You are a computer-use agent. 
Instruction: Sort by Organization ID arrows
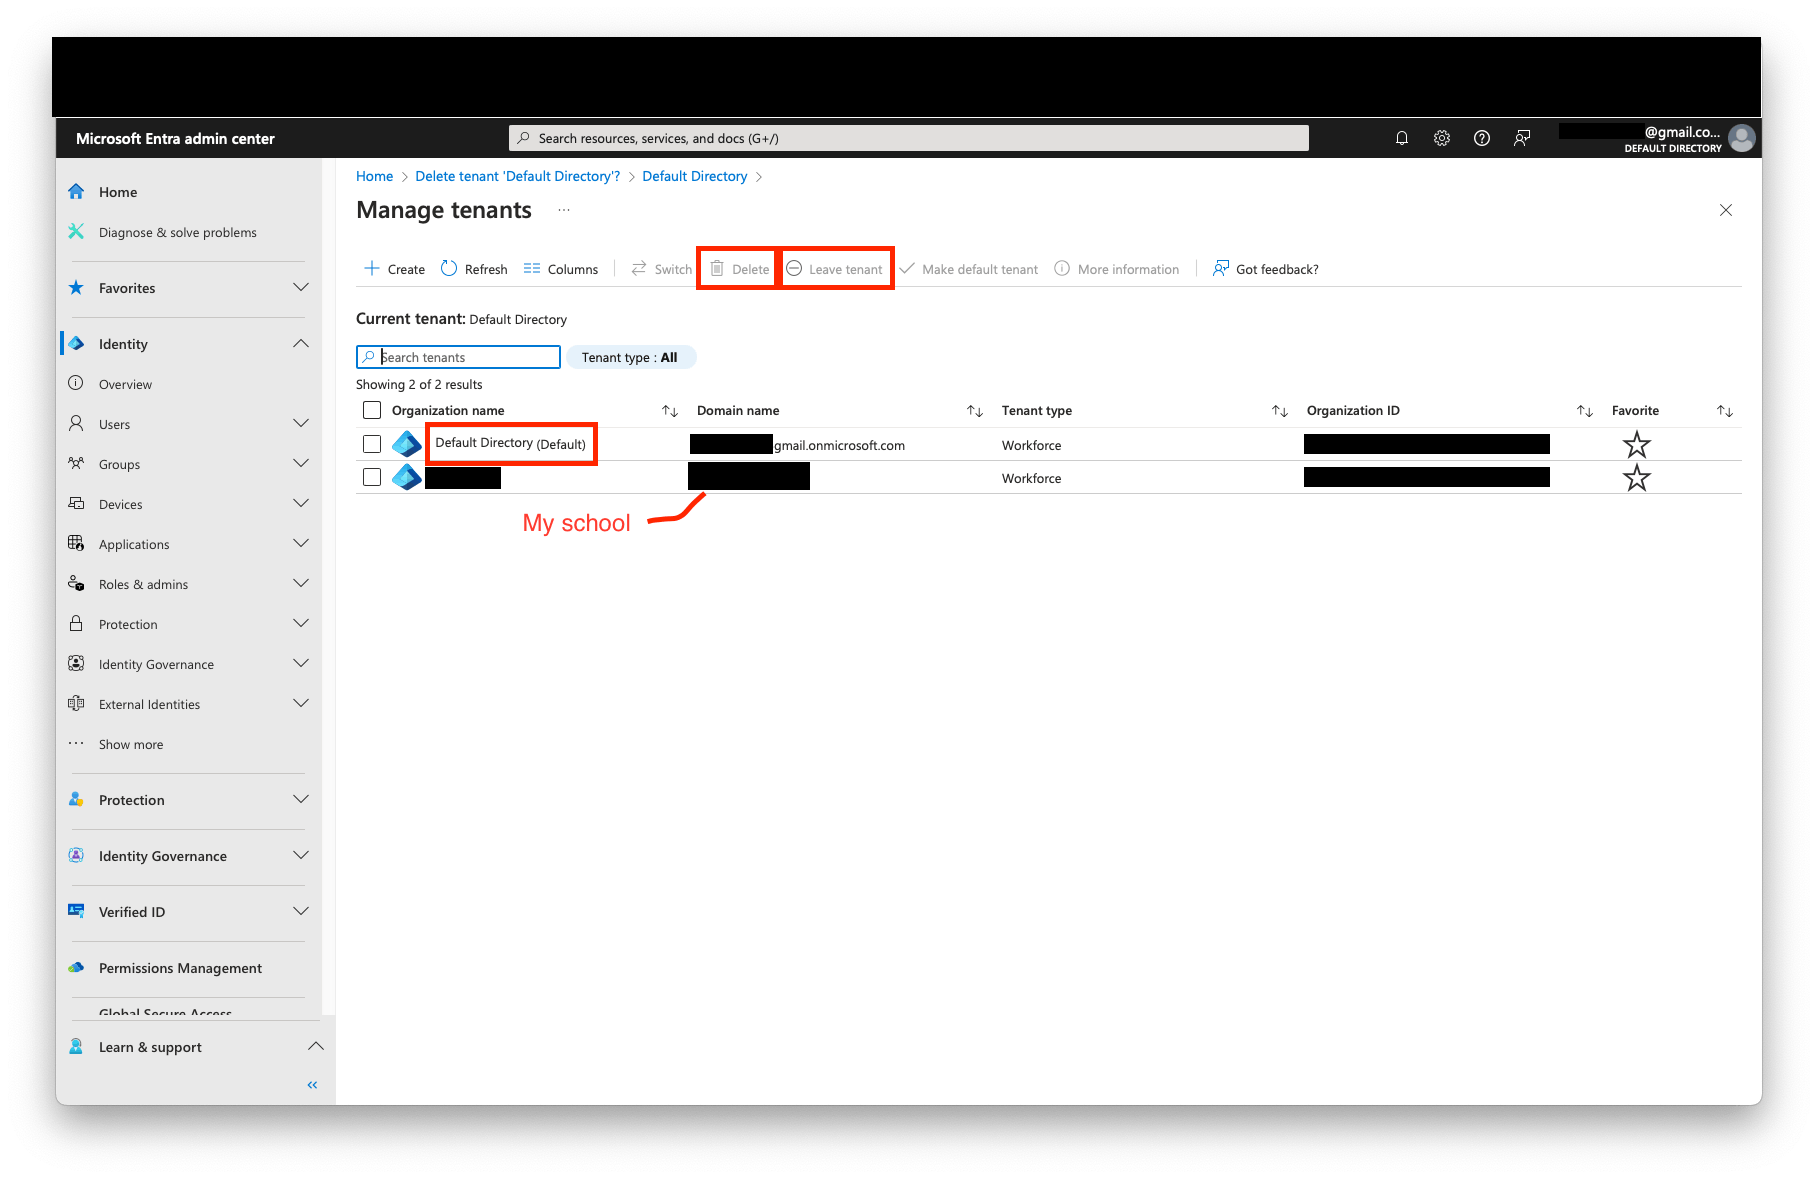[1585, 411]
